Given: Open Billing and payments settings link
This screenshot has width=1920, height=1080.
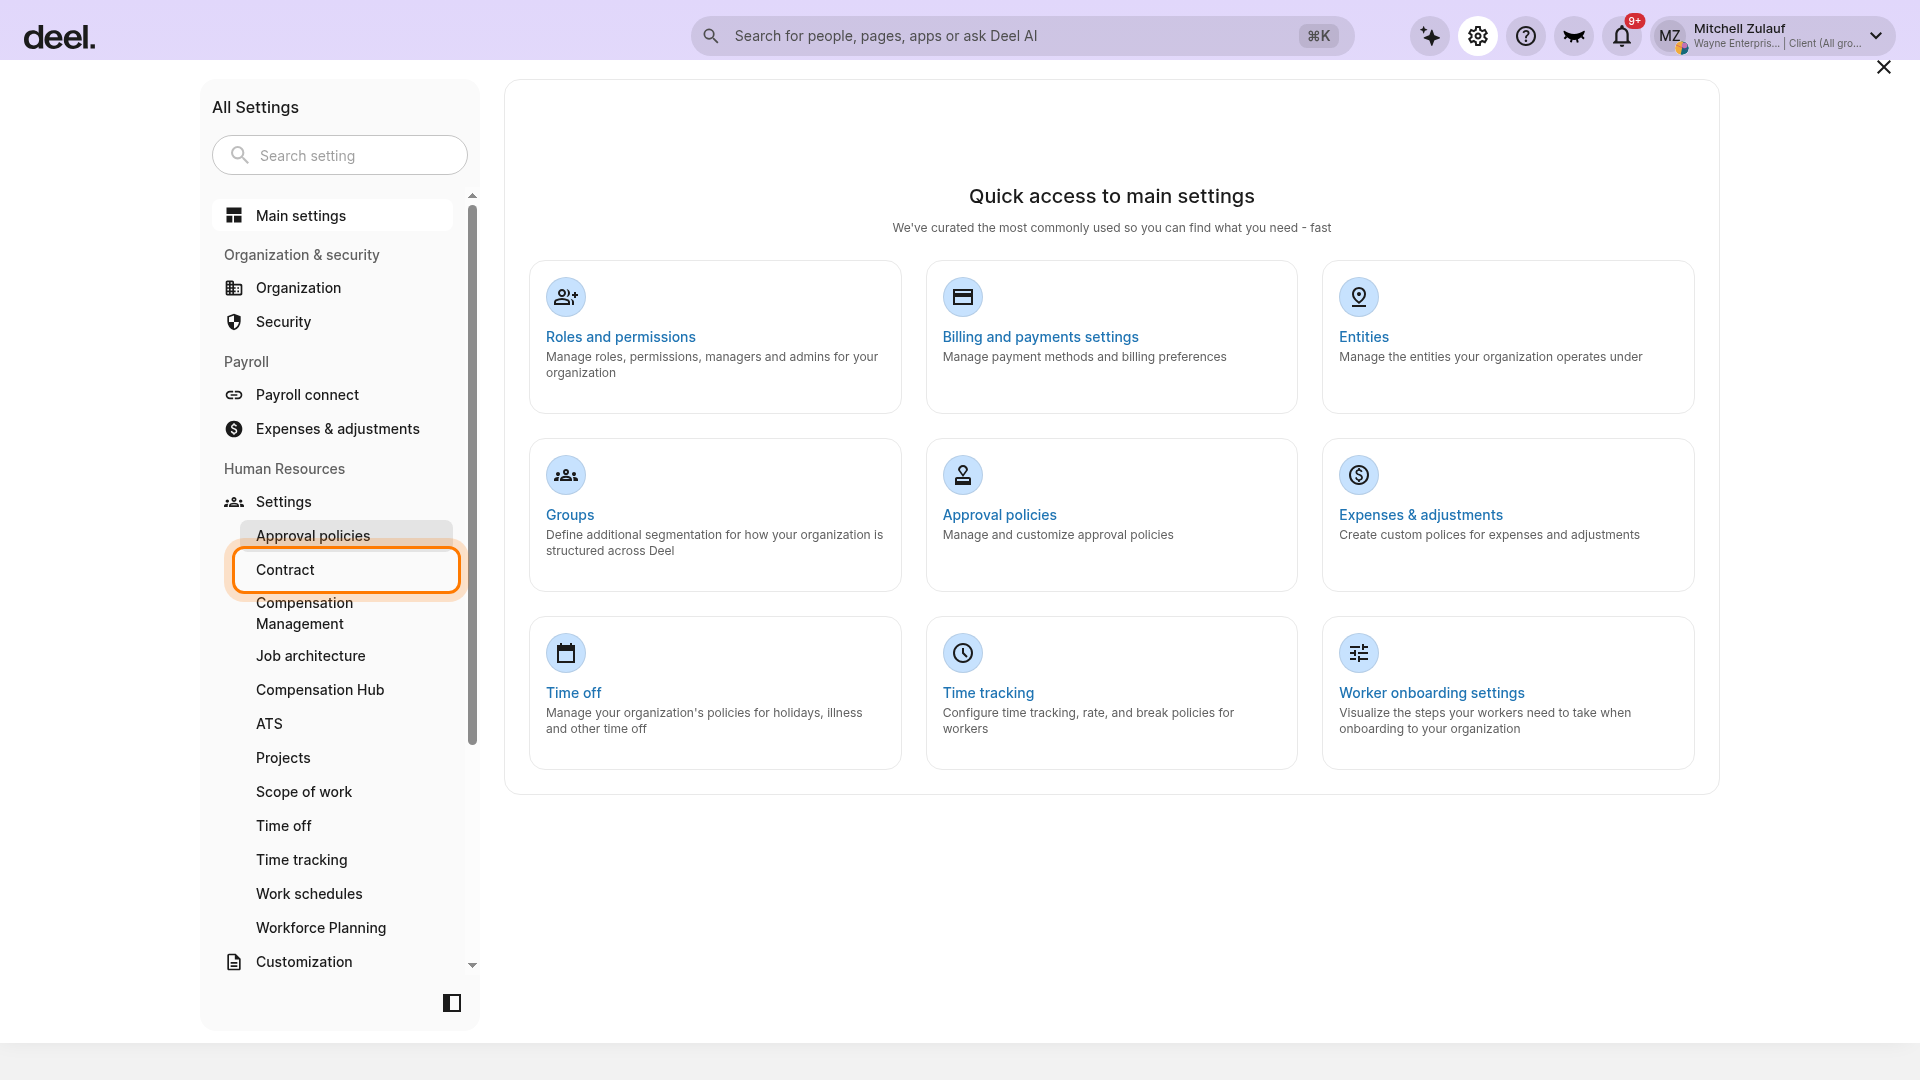Looking at the screenshot, I should coord(1041,337).
